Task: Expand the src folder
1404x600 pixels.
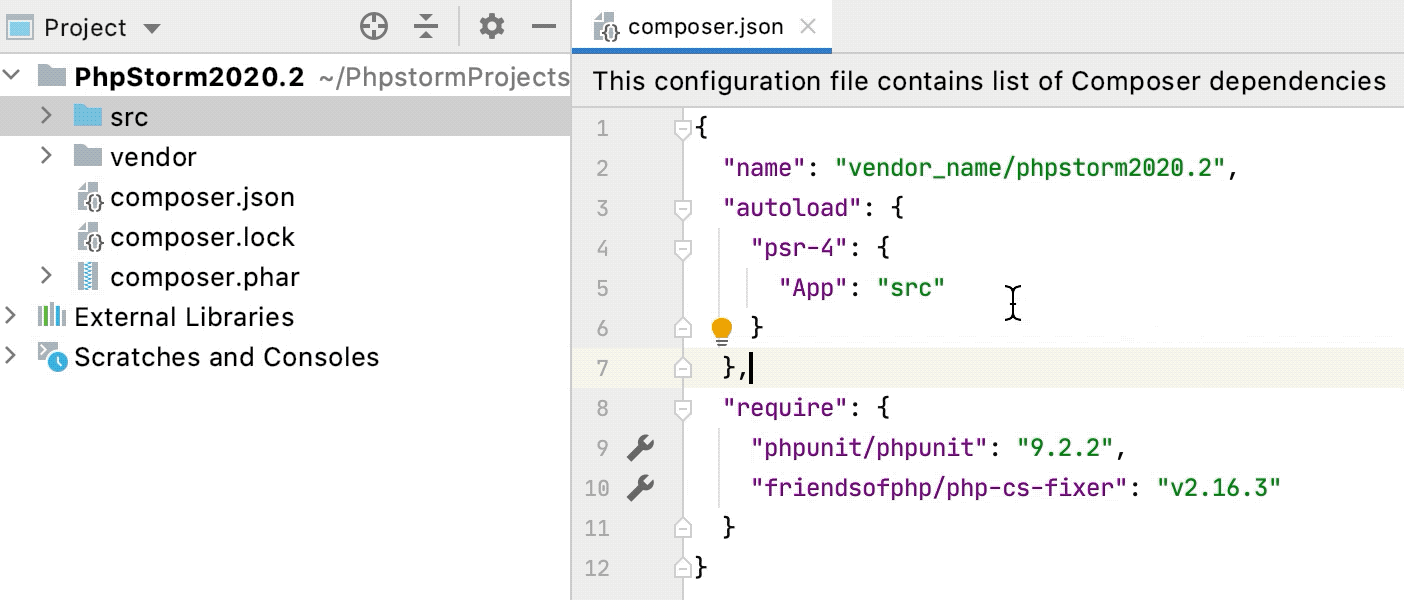Action: pyautogui.click(x=44, y=116)
